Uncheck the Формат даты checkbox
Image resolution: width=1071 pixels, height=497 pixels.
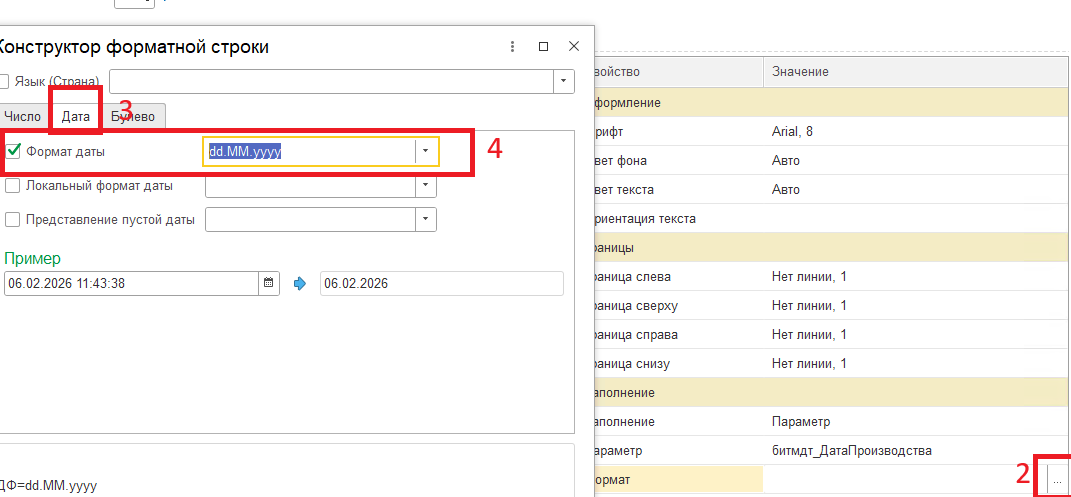pos(14,152)
